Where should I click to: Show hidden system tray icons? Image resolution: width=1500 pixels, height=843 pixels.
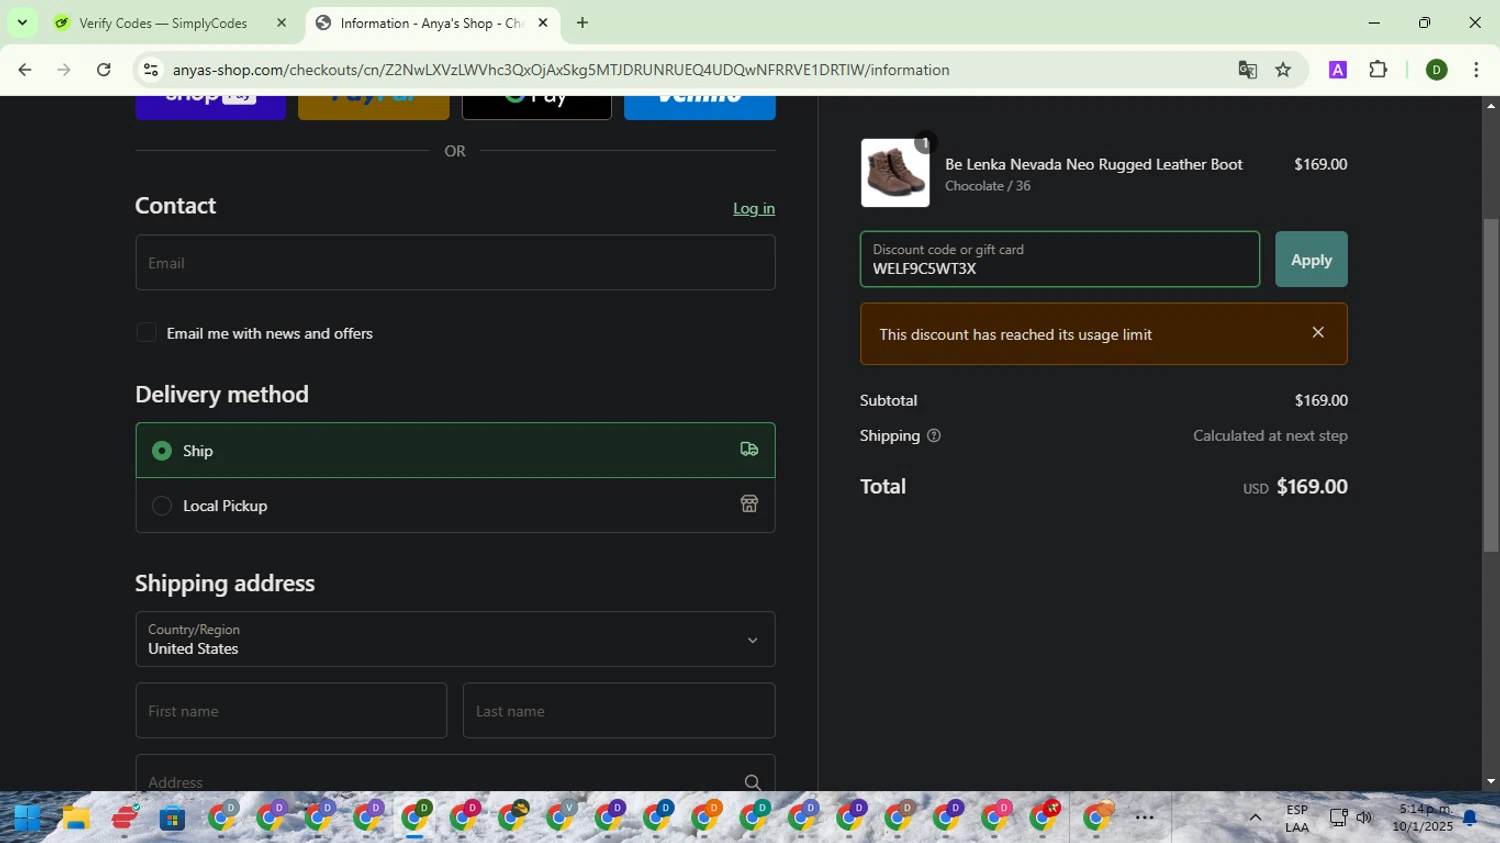tap(1255, 818)
